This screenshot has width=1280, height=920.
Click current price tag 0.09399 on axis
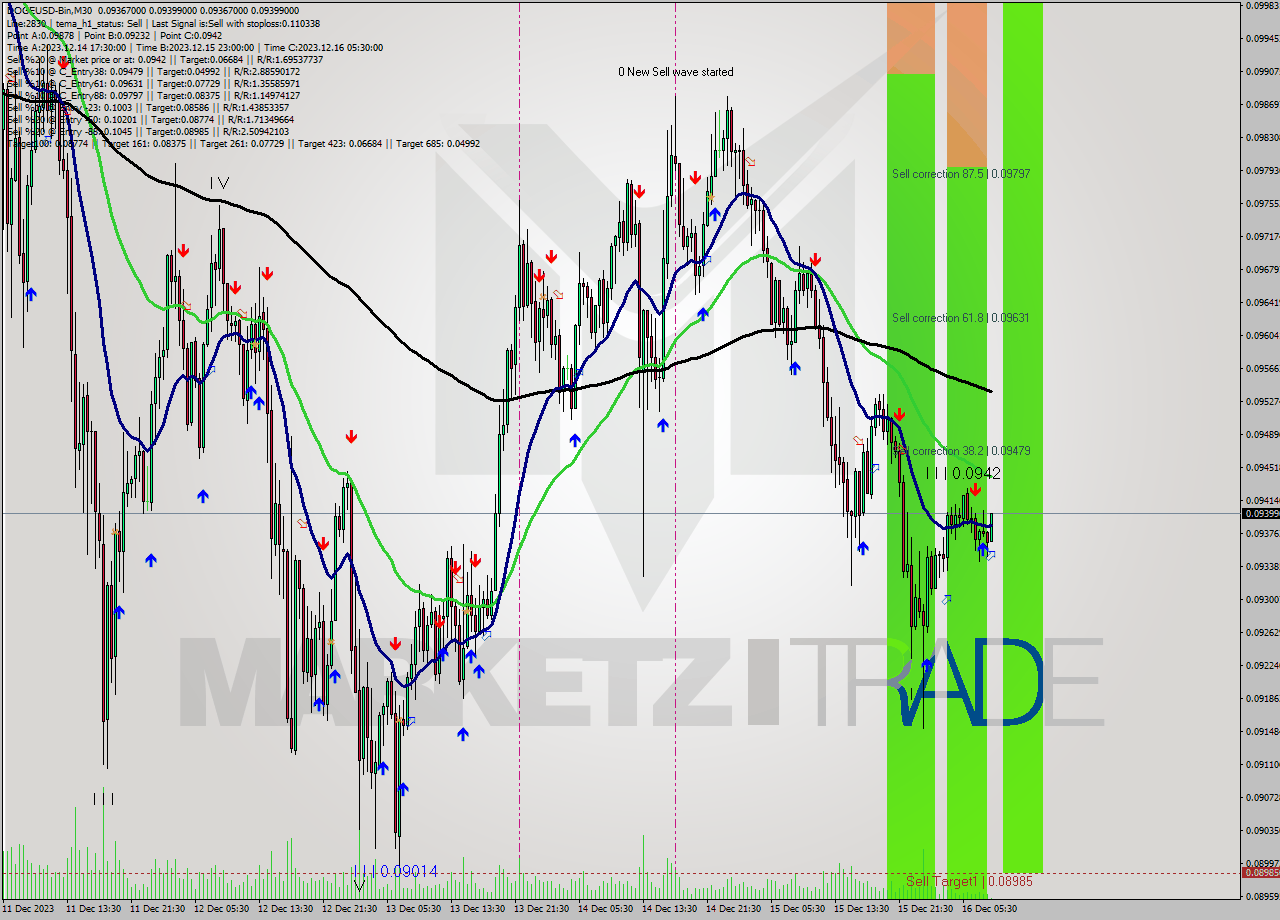point(1260,513)
